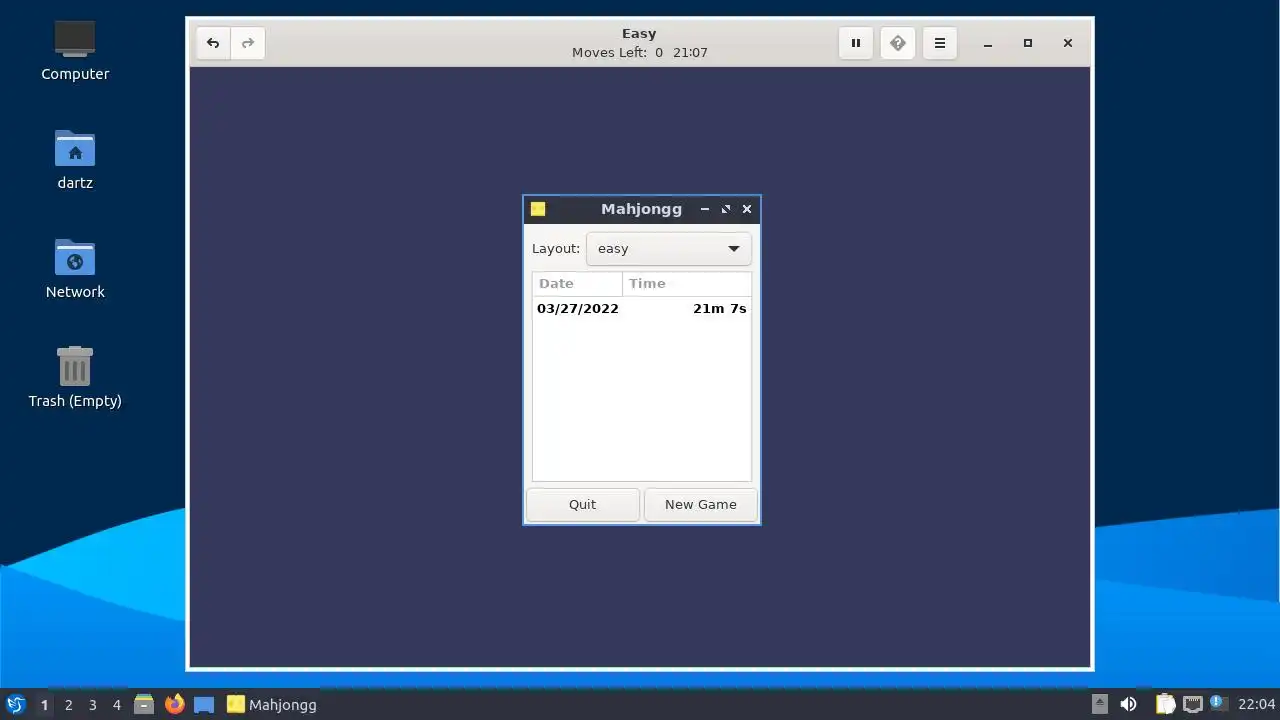The width and height of the screenshot is (1280, 720).
Task: Click the removable media eject tray icon
Action: coord(1099,704)
